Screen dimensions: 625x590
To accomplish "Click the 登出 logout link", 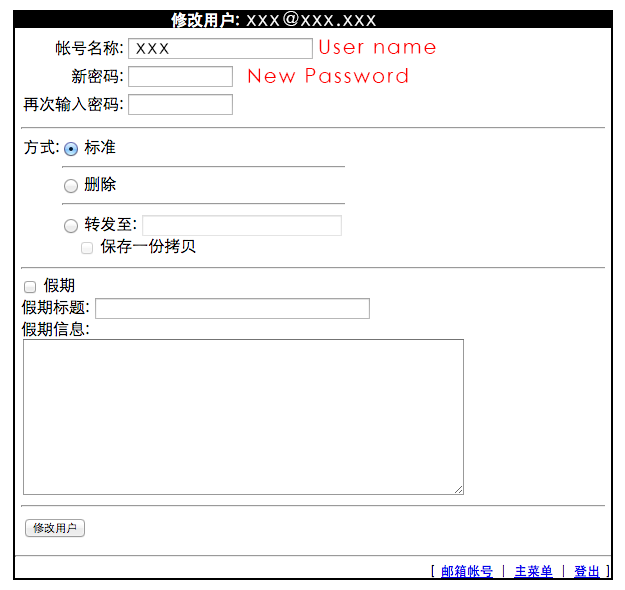I will [x=587, y=572].
